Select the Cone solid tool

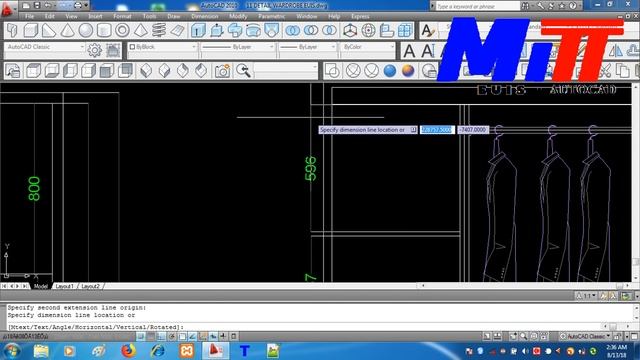[67, 31]
